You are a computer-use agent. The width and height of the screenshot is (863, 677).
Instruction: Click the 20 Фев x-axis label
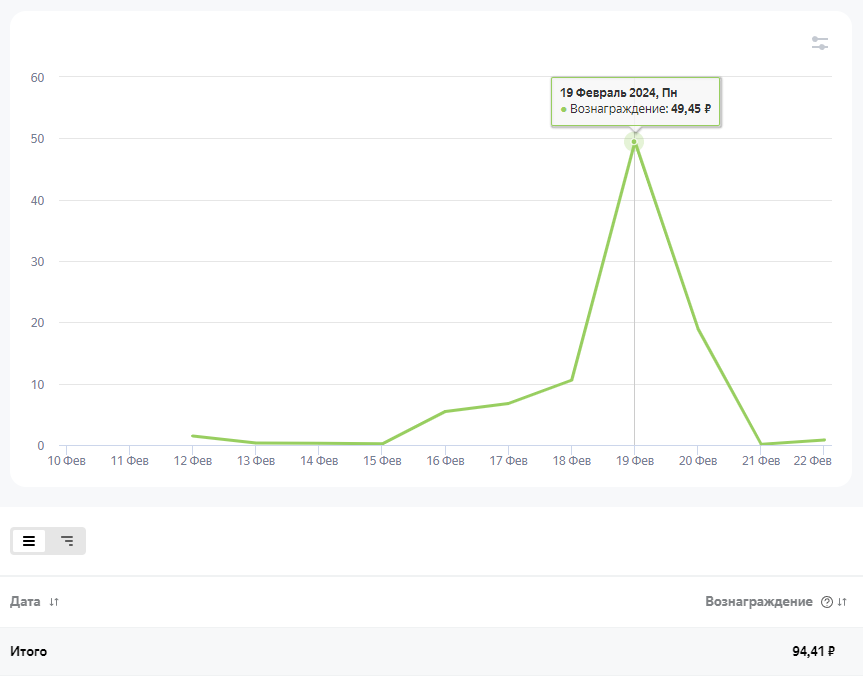coord(698,461)
